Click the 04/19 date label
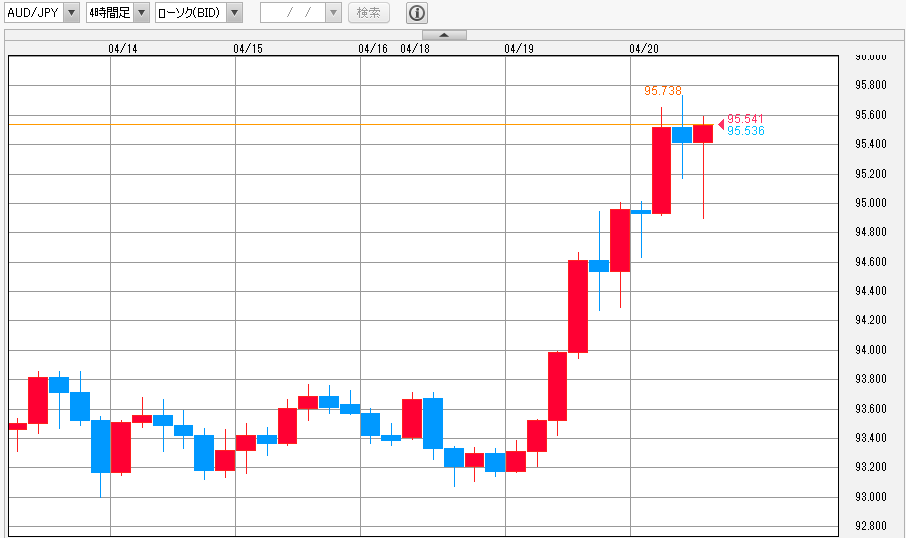 coord(519,49)
